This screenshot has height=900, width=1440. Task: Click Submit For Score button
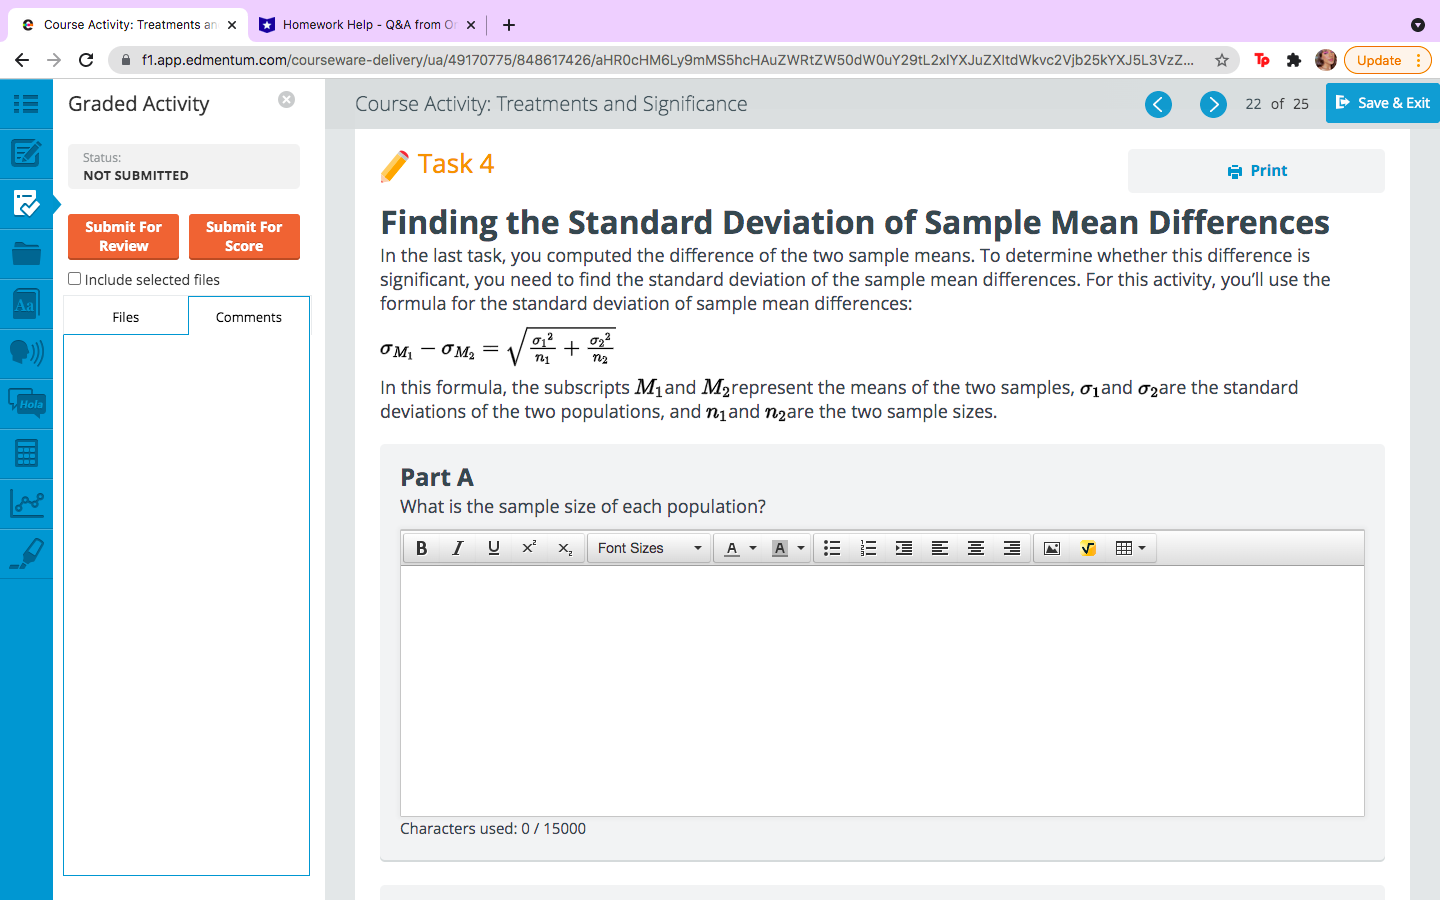[244, 237]
